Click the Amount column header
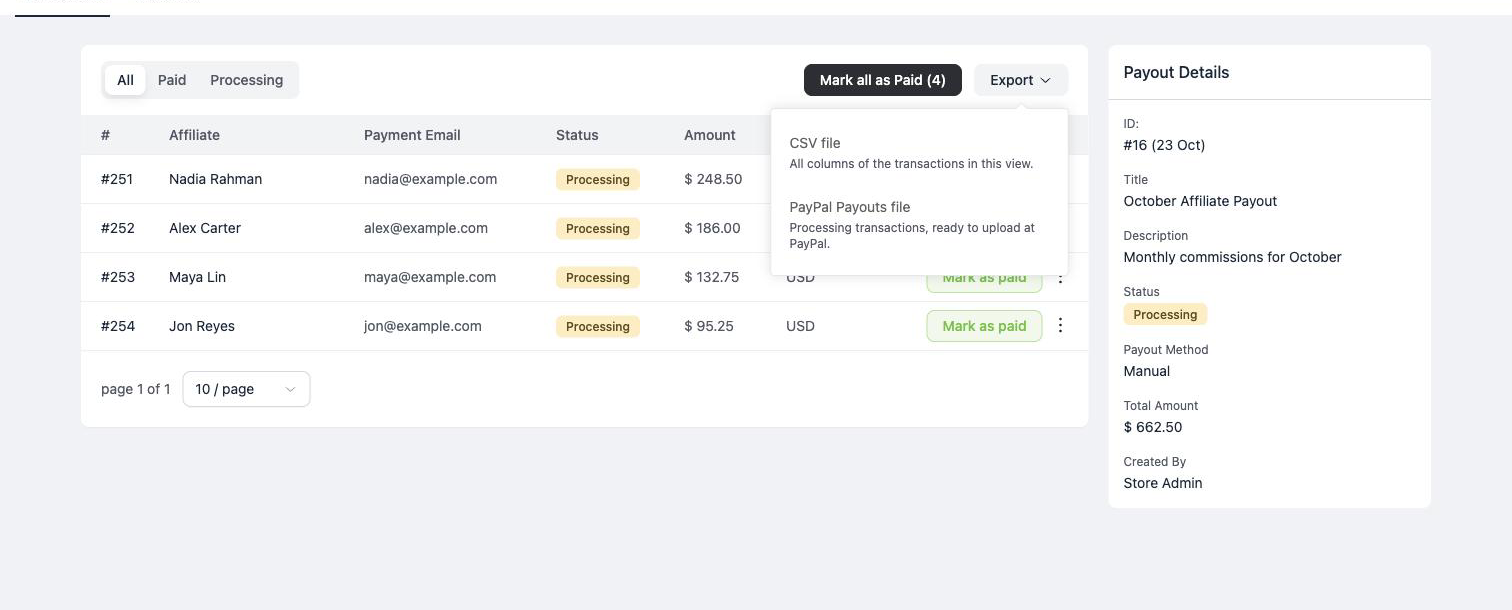 pos(710,135)
